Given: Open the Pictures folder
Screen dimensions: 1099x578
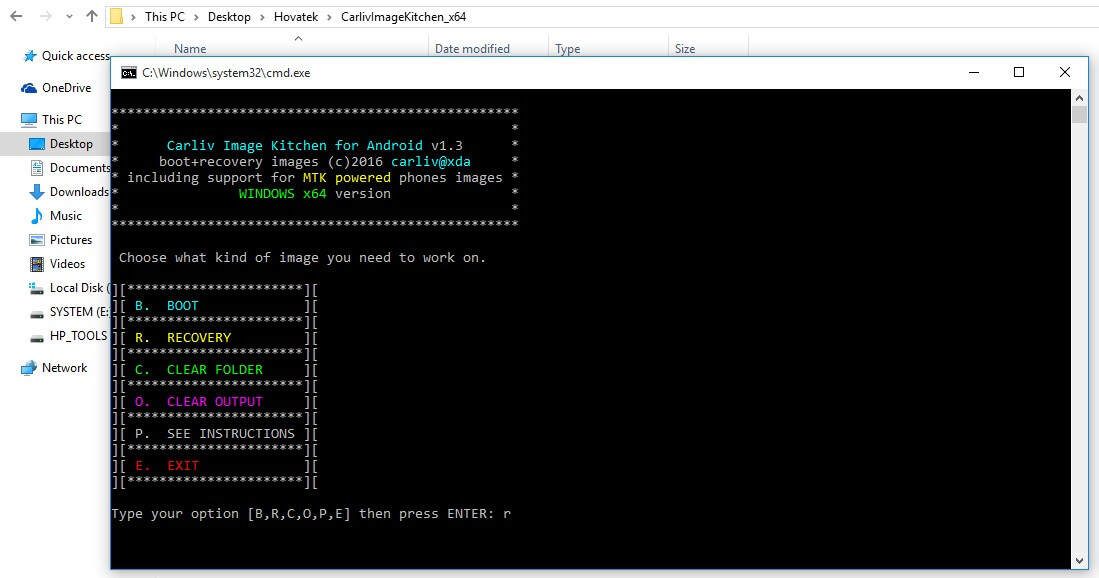Looking at the screenshot, I should click(x=70, y=239).
